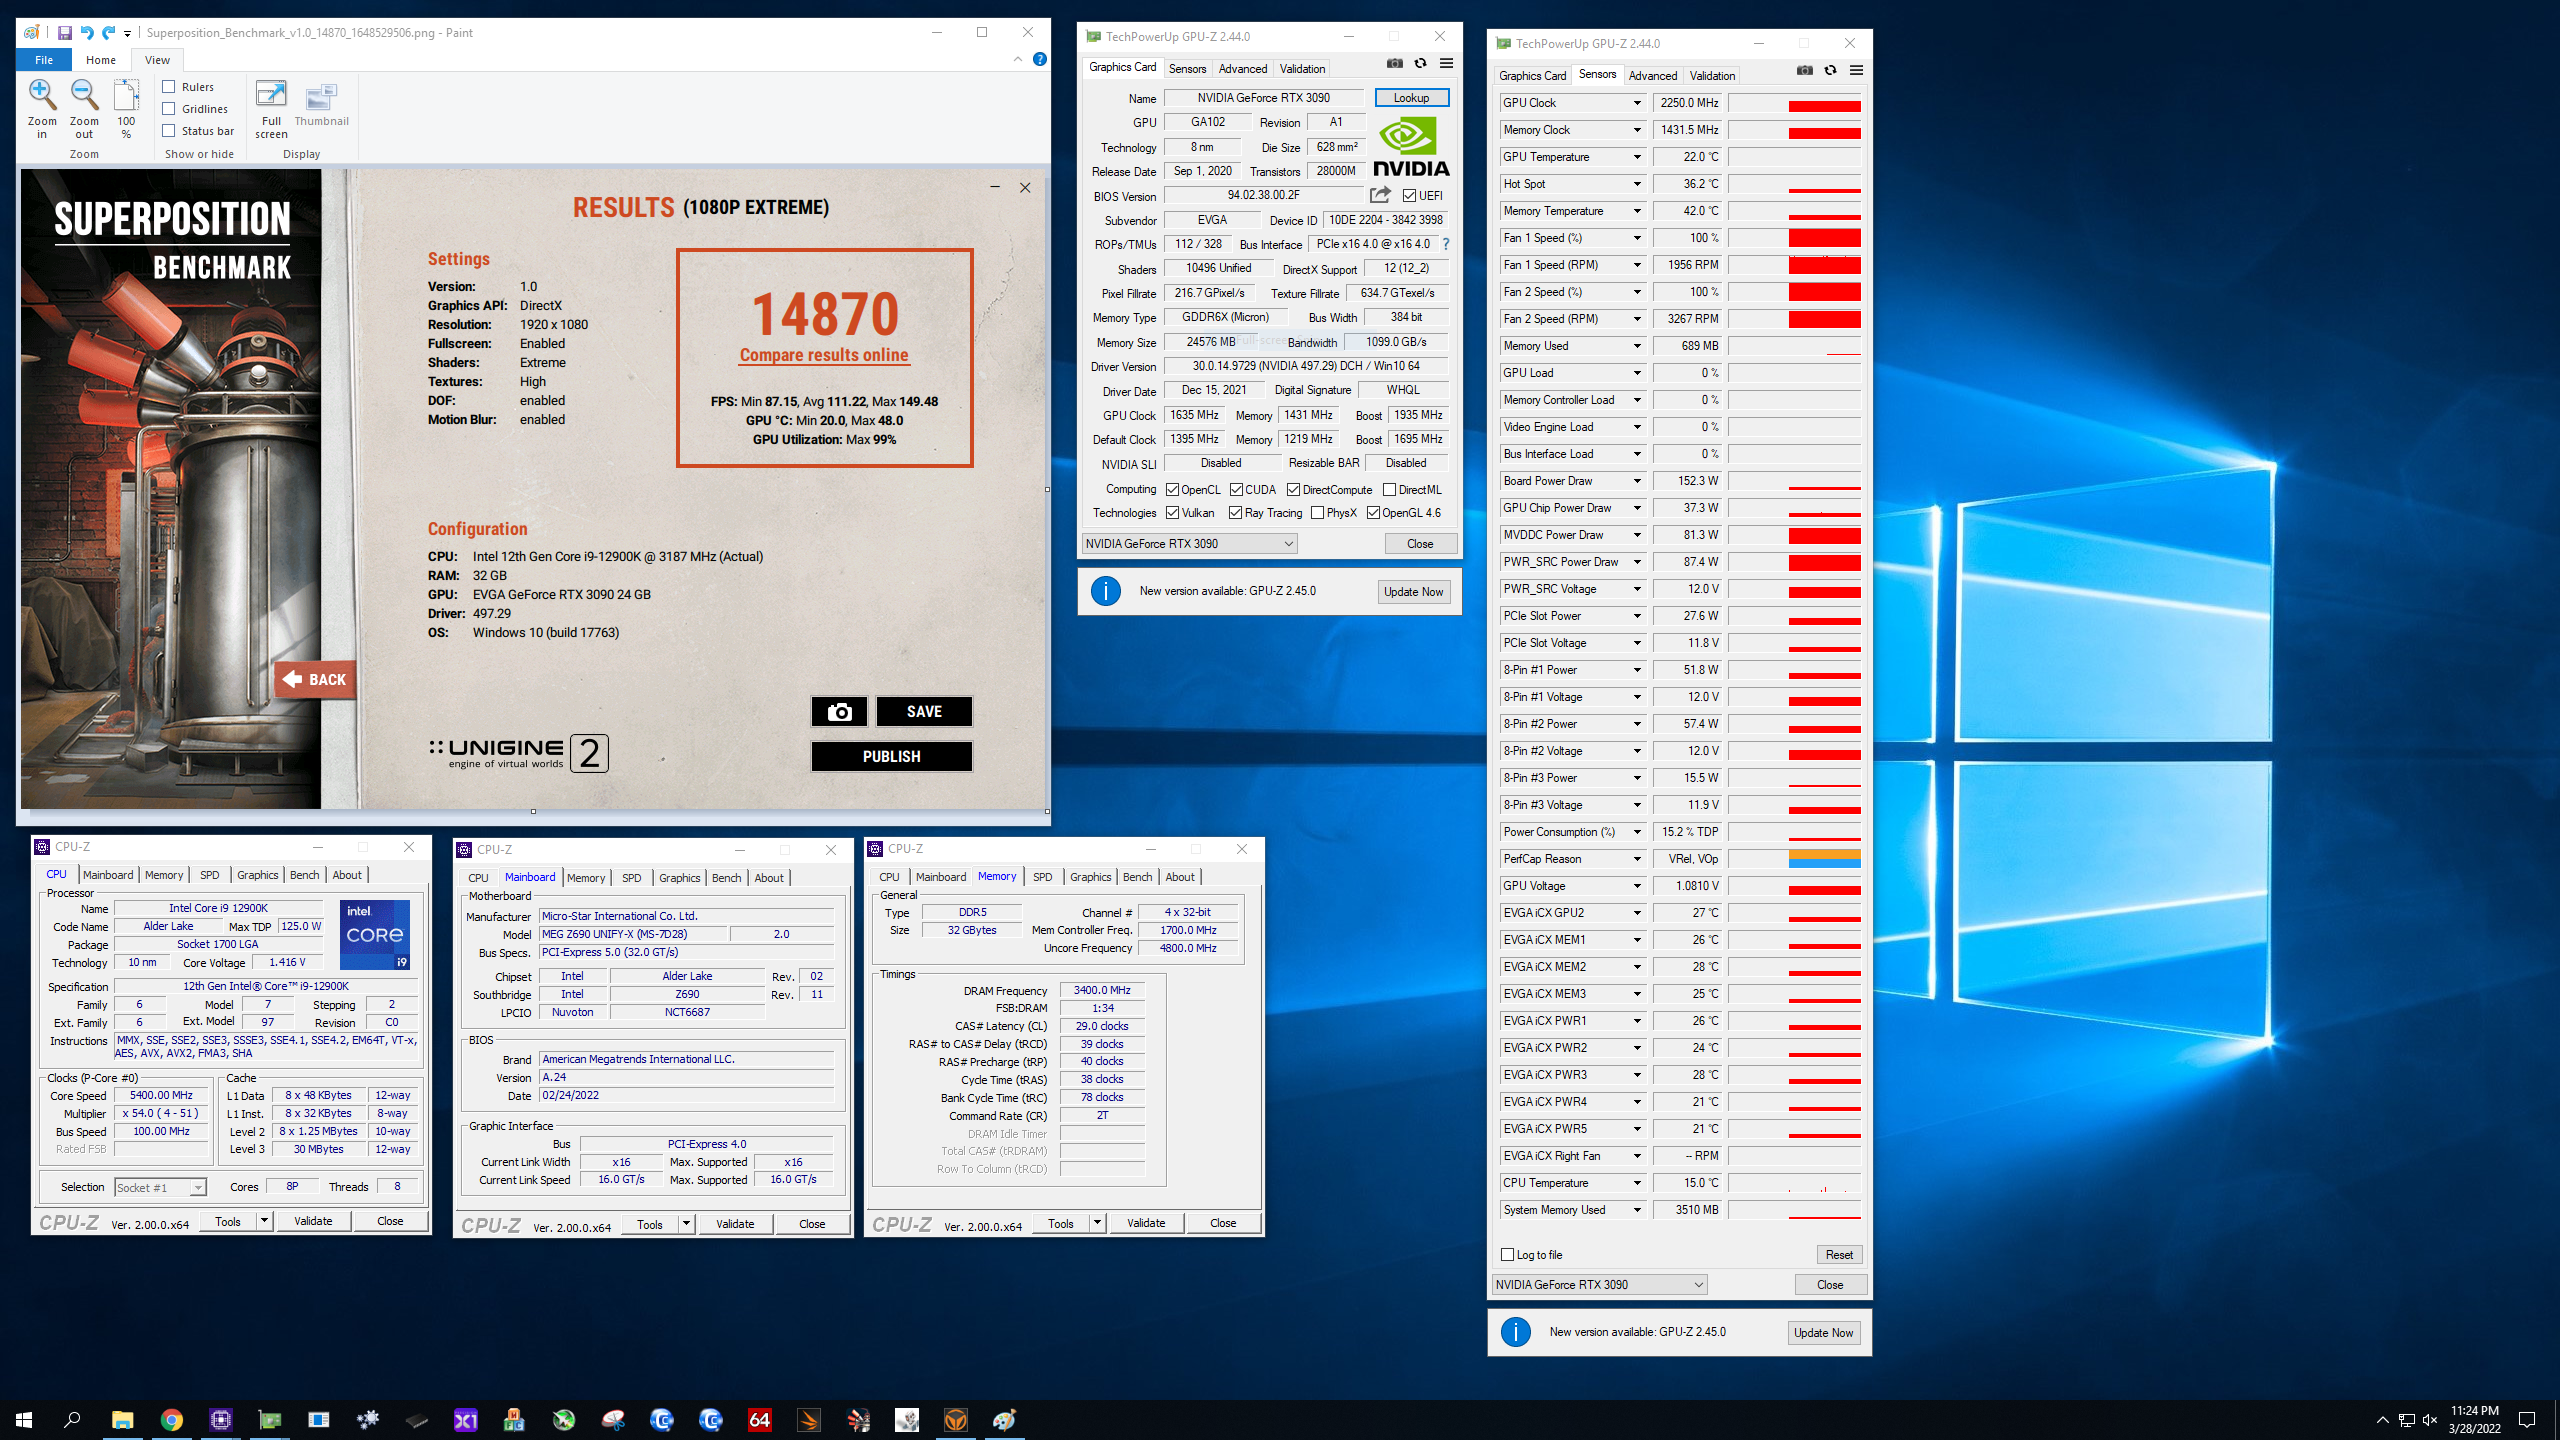Open Paint help question icon
This screenshot has height=1440, width=2560.
[x=1040, y=59]
